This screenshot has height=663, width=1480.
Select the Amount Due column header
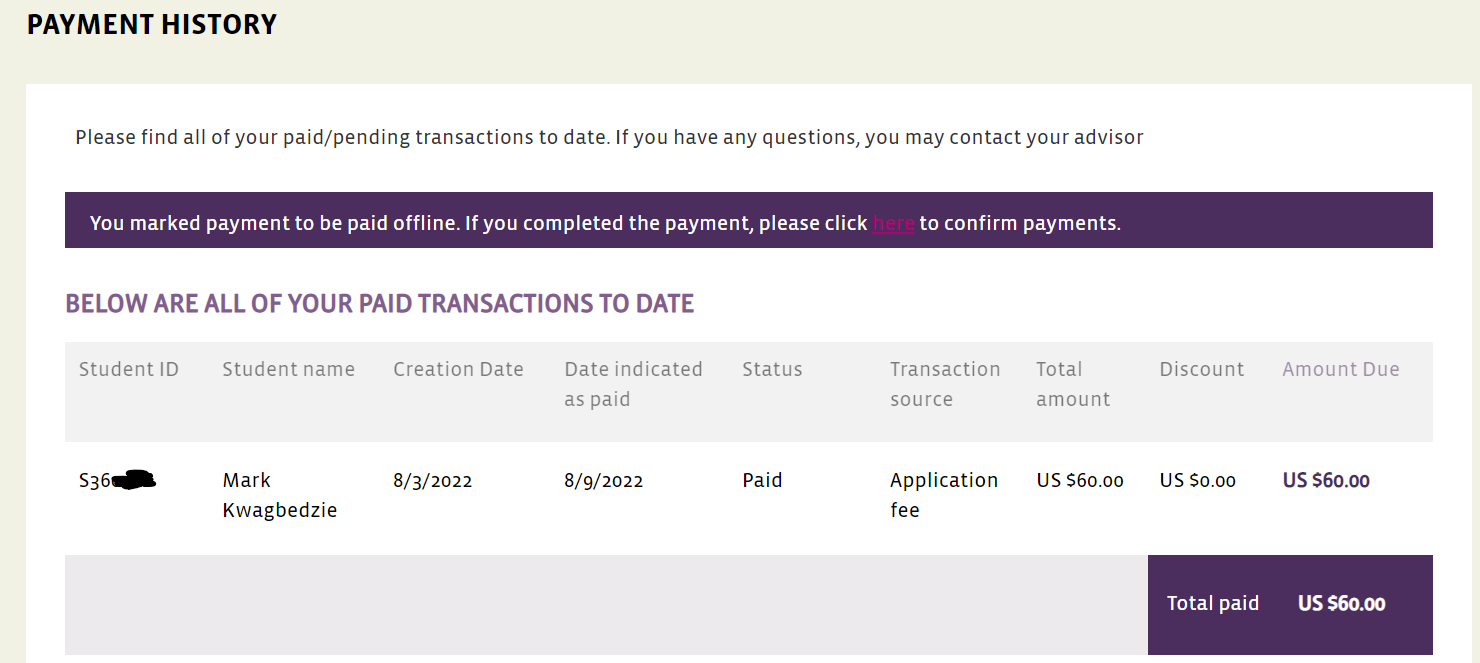[x=1341, y=369]
